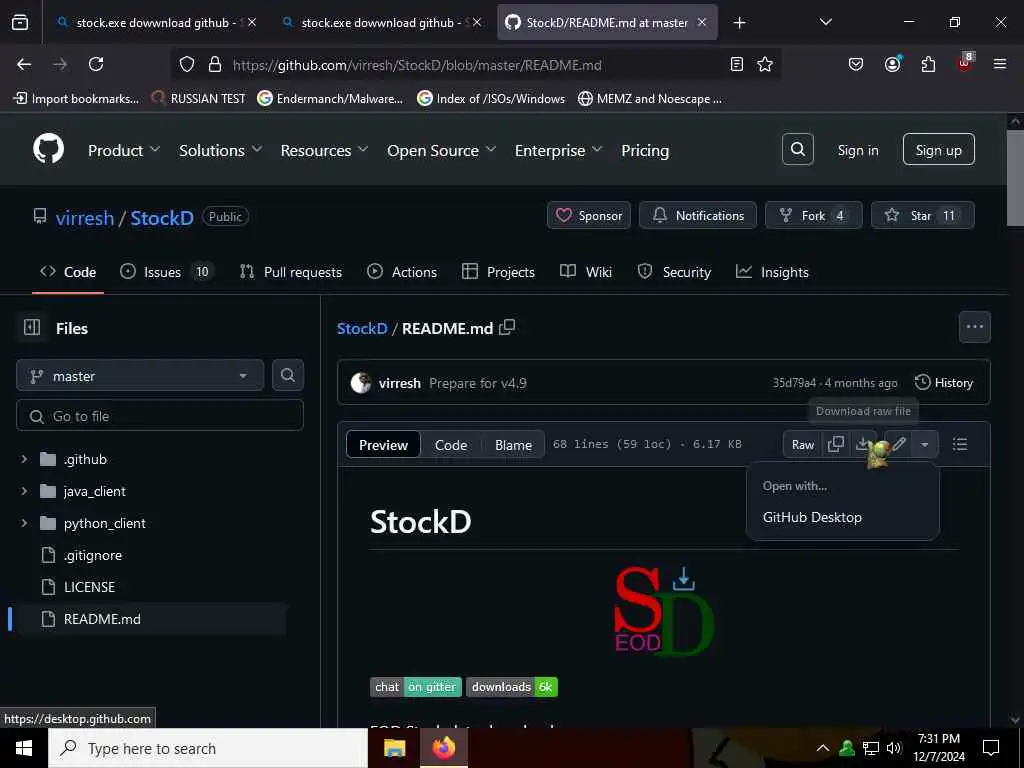This screenshot has height=768, width=1024.
Task: Open File Explorer in taskbar
Action: [x=394, y=748]
